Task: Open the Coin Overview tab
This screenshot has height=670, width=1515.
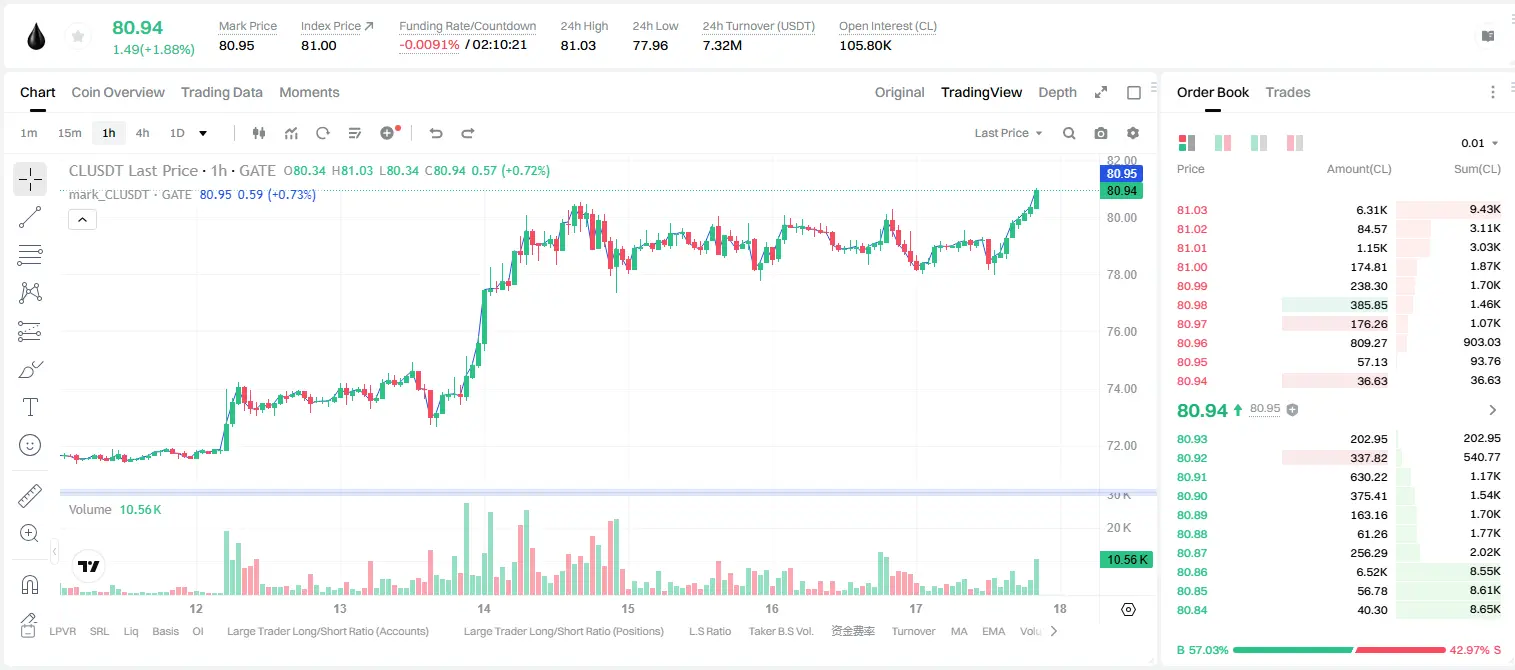Action: [x=118, y=92]
